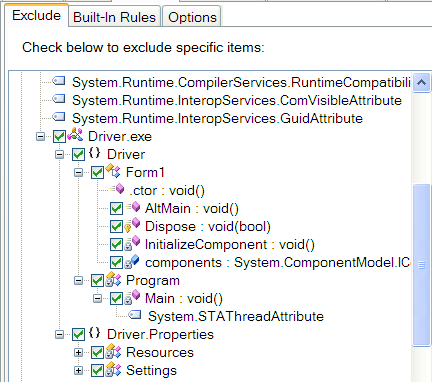Click the Main method icon

point(132,297)
